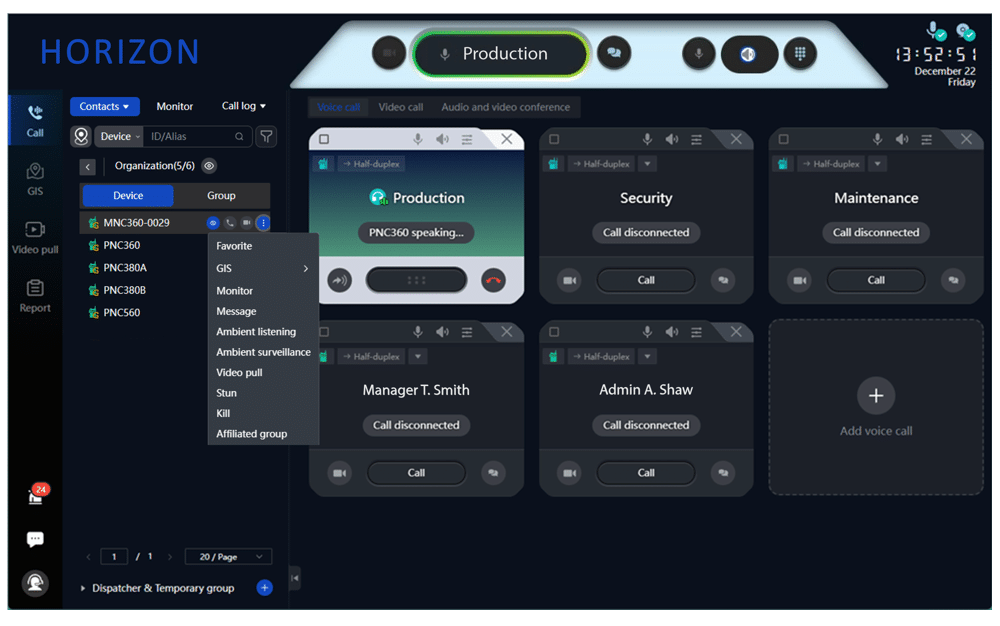The width and height of the screenshot is (1000, 626).
Task: Open the notification icon with 24 badge
Action: click(x=35, y=496)
